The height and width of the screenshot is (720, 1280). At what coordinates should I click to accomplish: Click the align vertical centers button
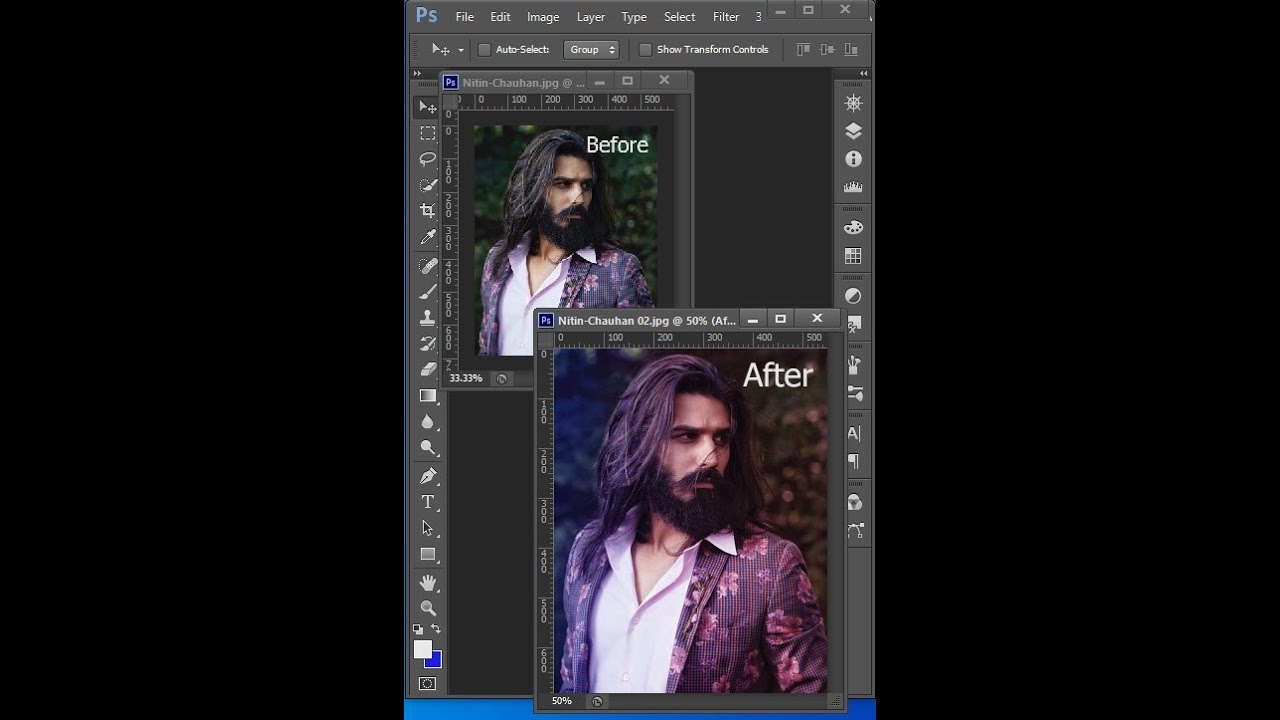pos(827,49)
